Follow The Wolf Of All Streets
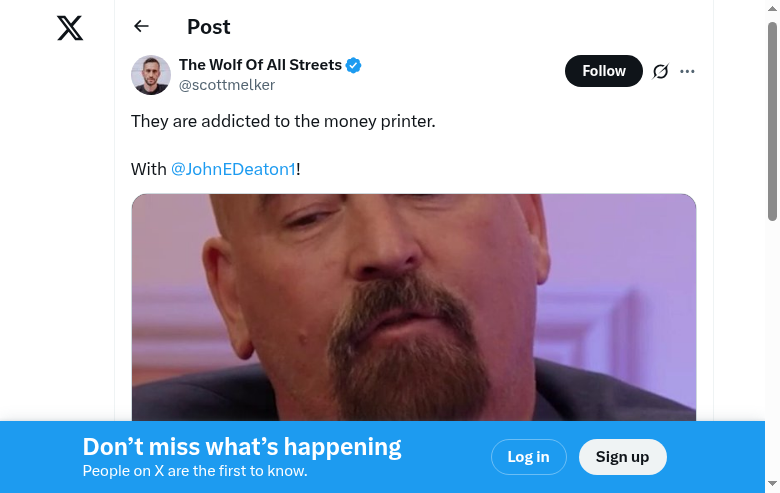 pos(603,71)
